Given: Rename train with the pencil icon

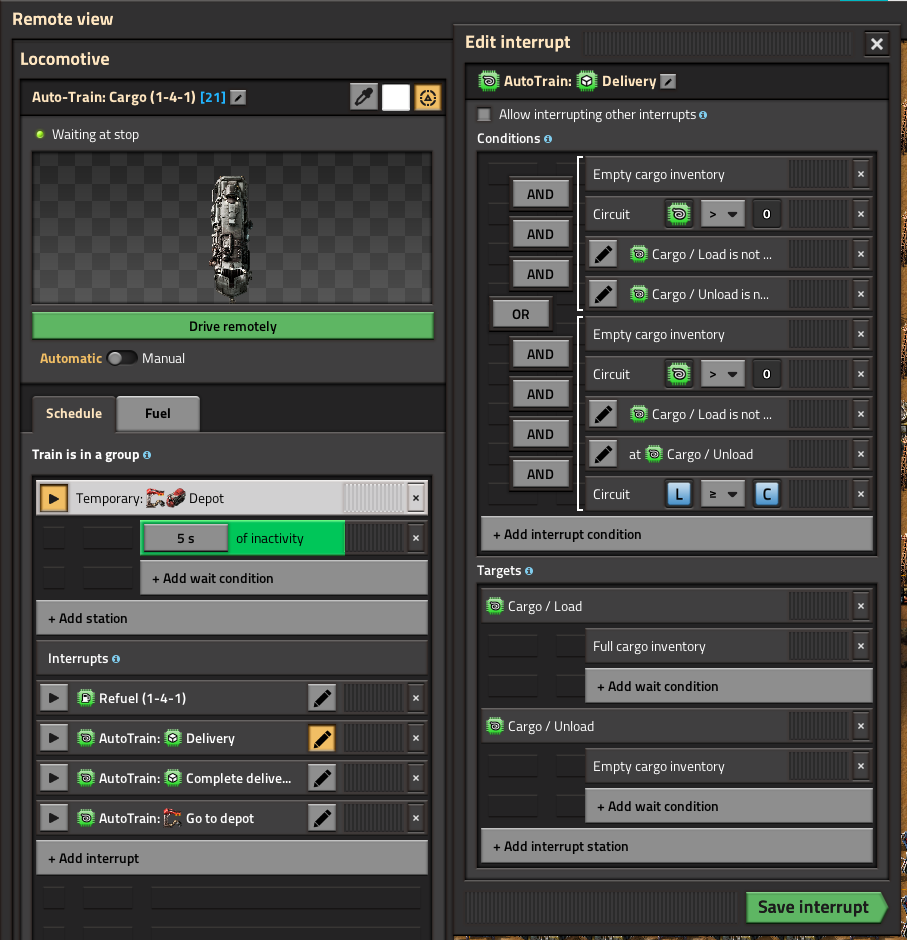Looking at the screenshot, I should pyautogui.click(x=238, y=97).
